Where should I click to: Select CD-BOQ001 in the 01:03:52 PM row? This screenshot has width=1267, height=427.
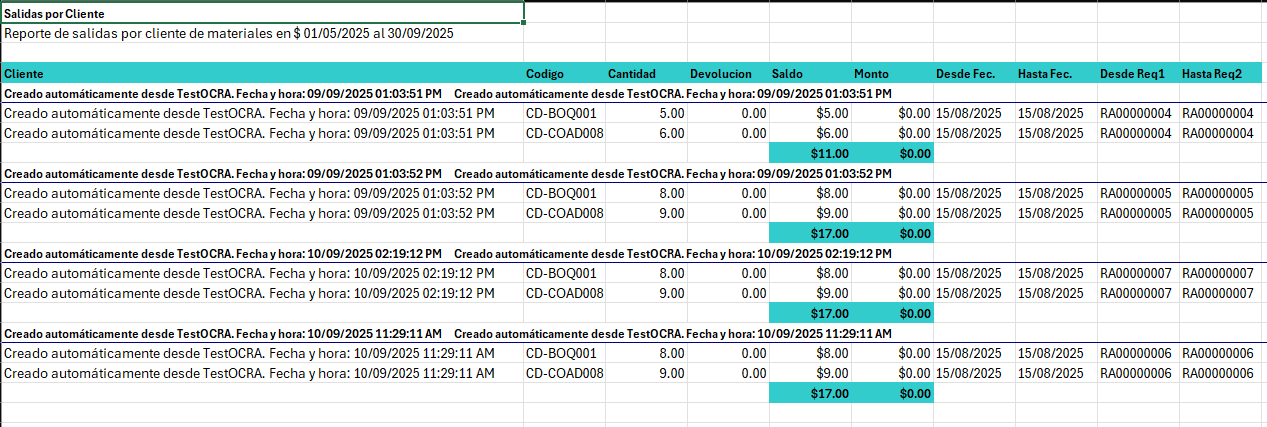click(564, 193)
